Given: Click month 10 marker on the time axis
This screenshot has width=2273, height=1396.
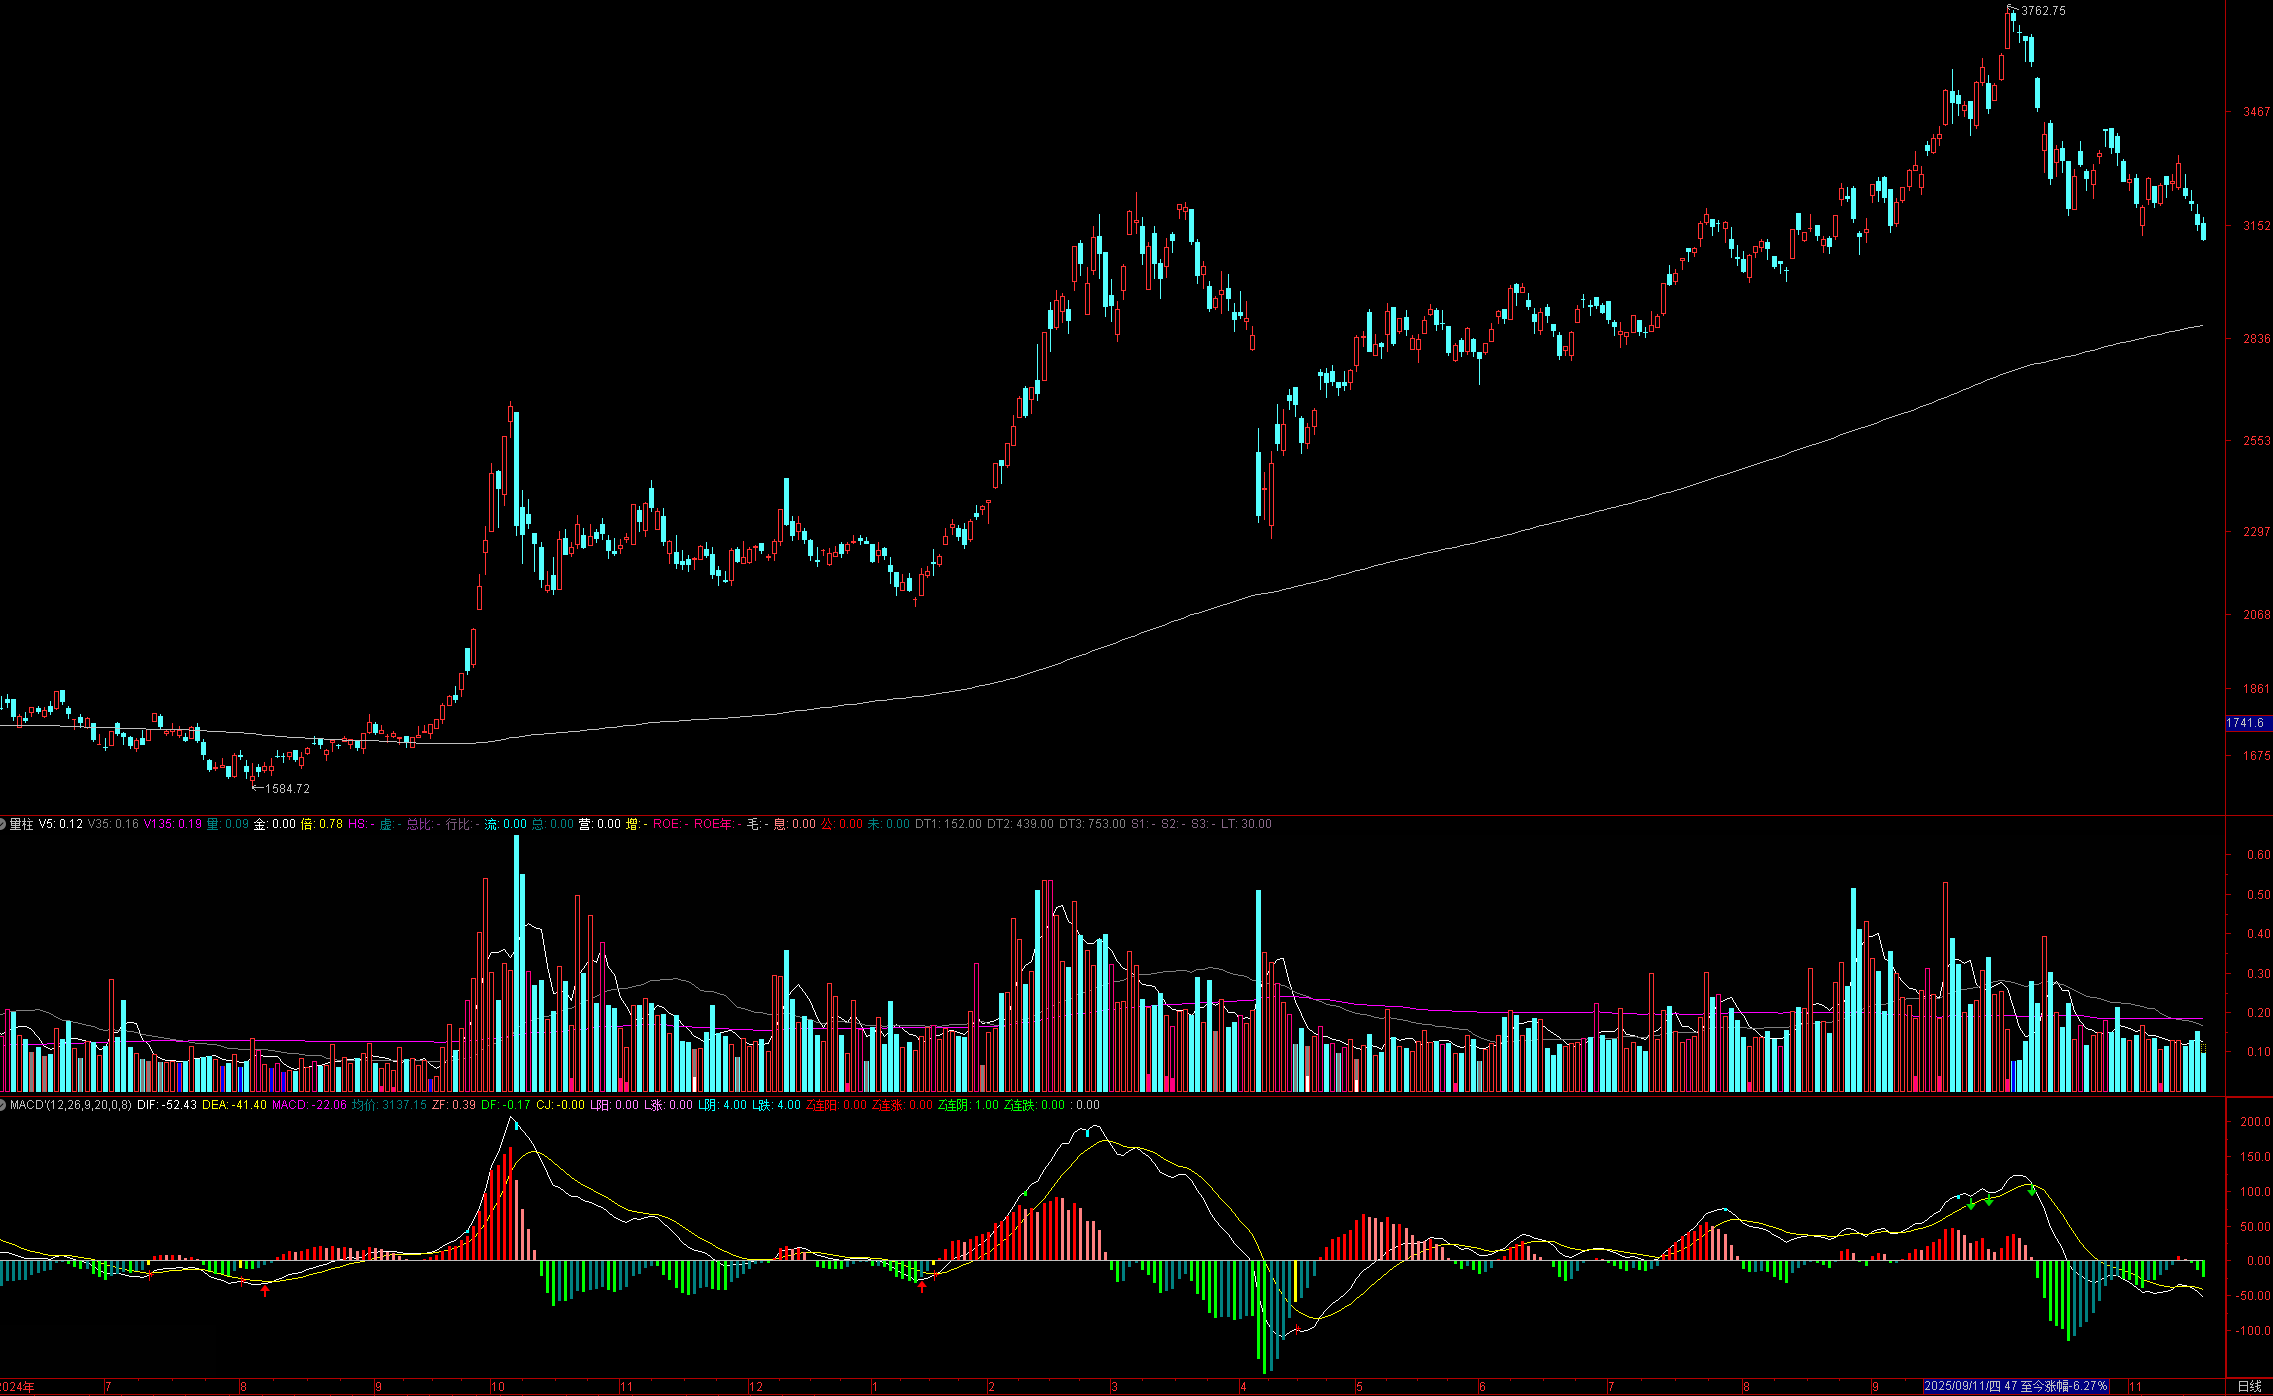Looking at the screenshot, I should pyautogui.click(x=497, y=1387).
